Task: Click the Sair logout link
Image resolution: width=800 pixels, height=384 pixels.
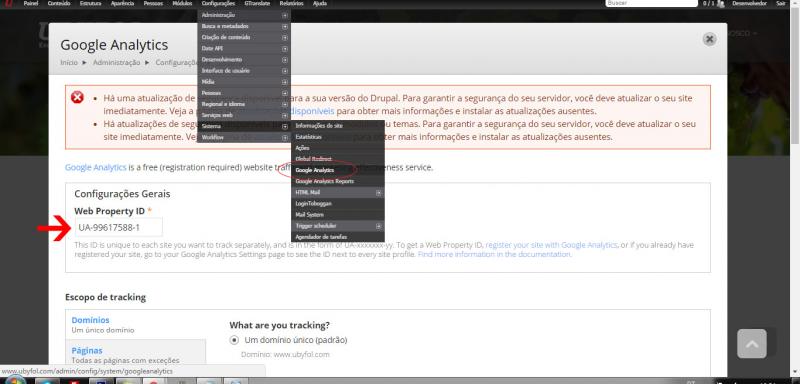Action: click(781, 4)
